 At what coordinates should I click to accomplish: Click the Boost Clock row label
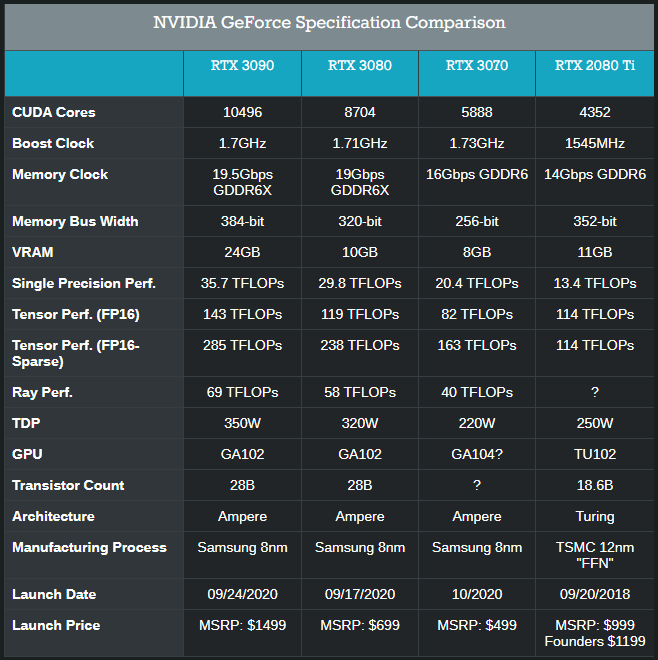tap(53, 144)
